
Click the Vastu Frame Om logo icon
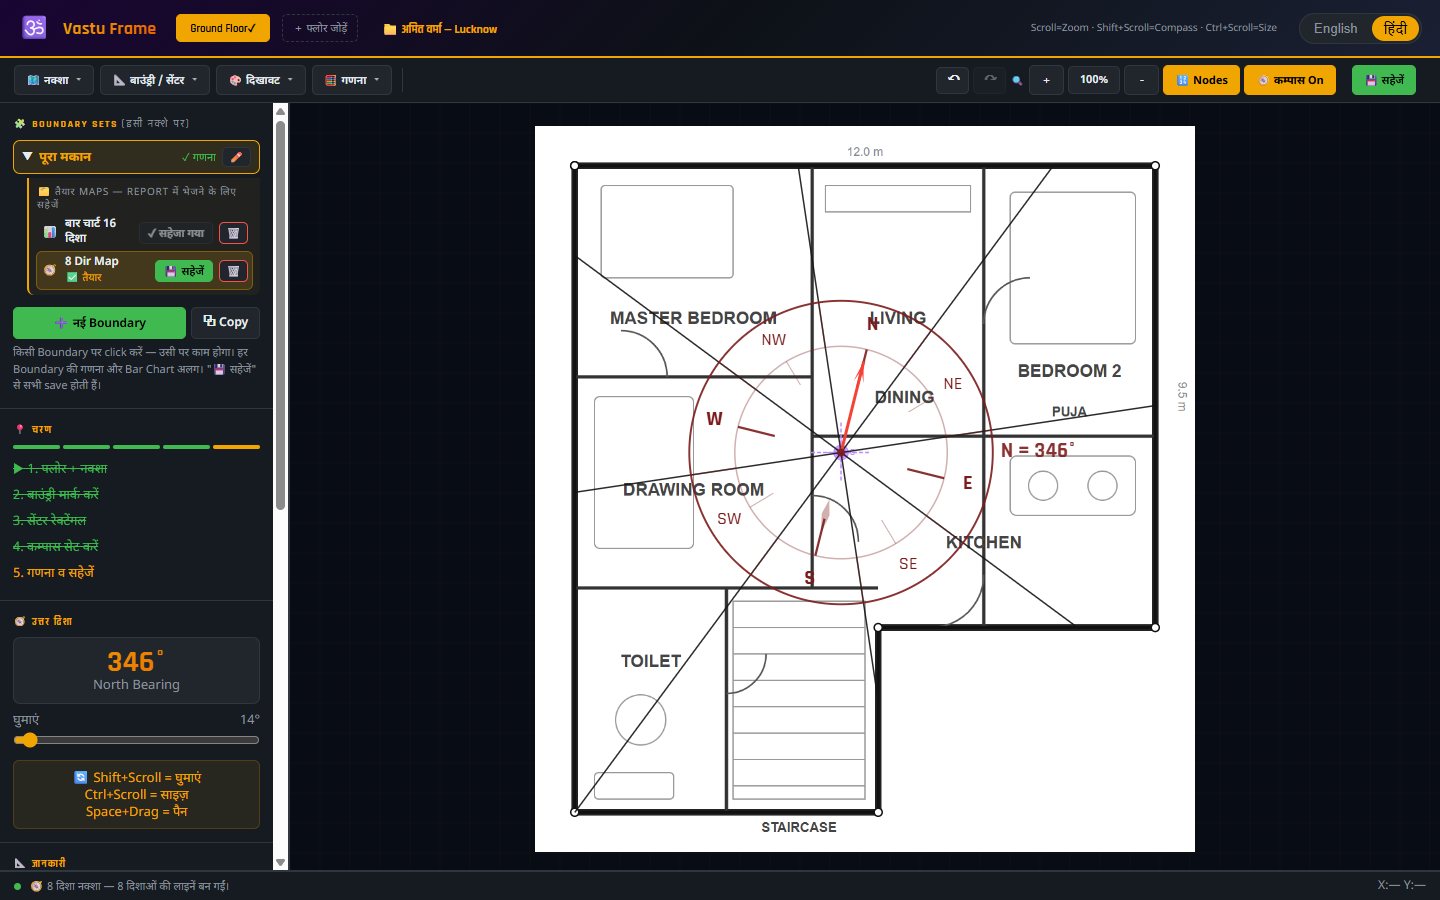(34, 27)
